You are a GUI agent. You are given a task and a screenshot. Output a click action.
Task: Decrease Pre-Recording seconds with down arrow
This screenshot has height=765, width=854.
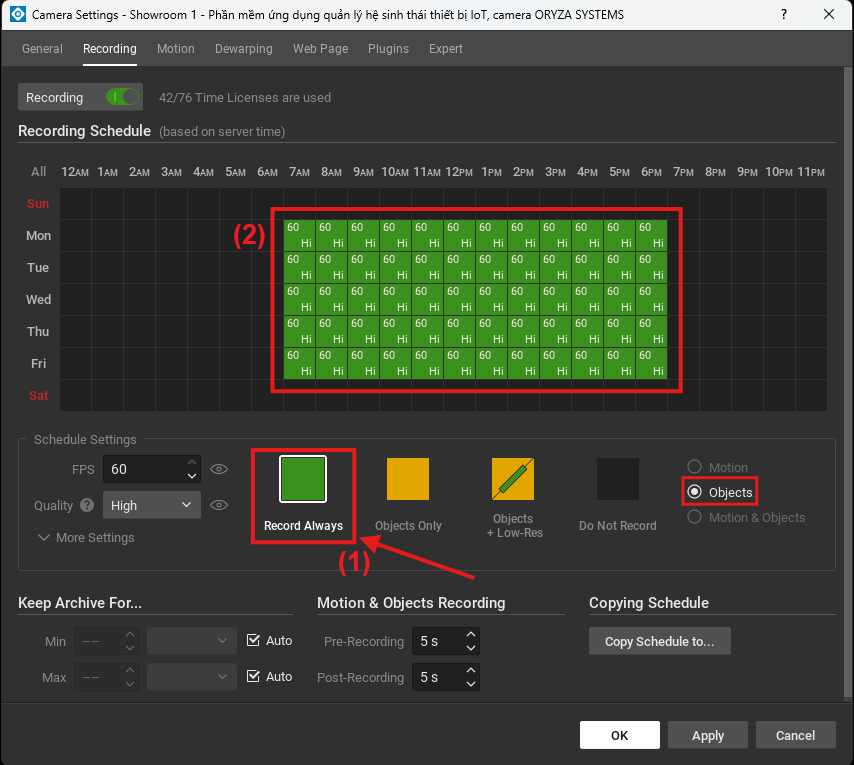click(471, 648)
